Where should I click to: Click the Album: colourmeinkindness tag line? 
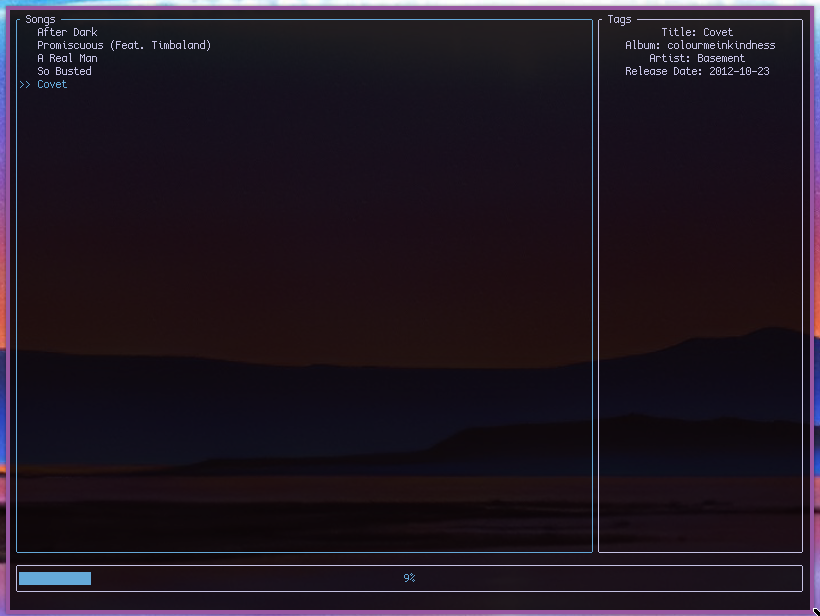point(700,45)
